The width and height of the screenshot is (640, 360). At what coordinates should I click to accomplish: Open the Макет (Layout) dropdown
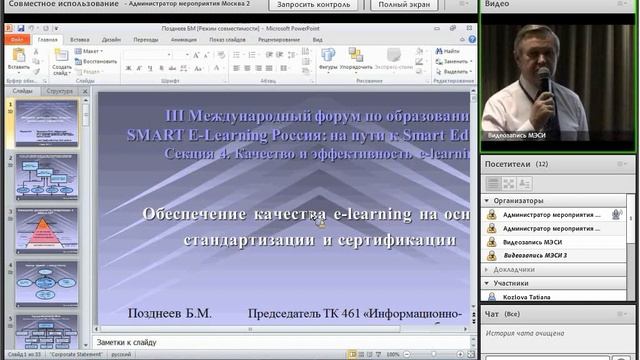89,51
